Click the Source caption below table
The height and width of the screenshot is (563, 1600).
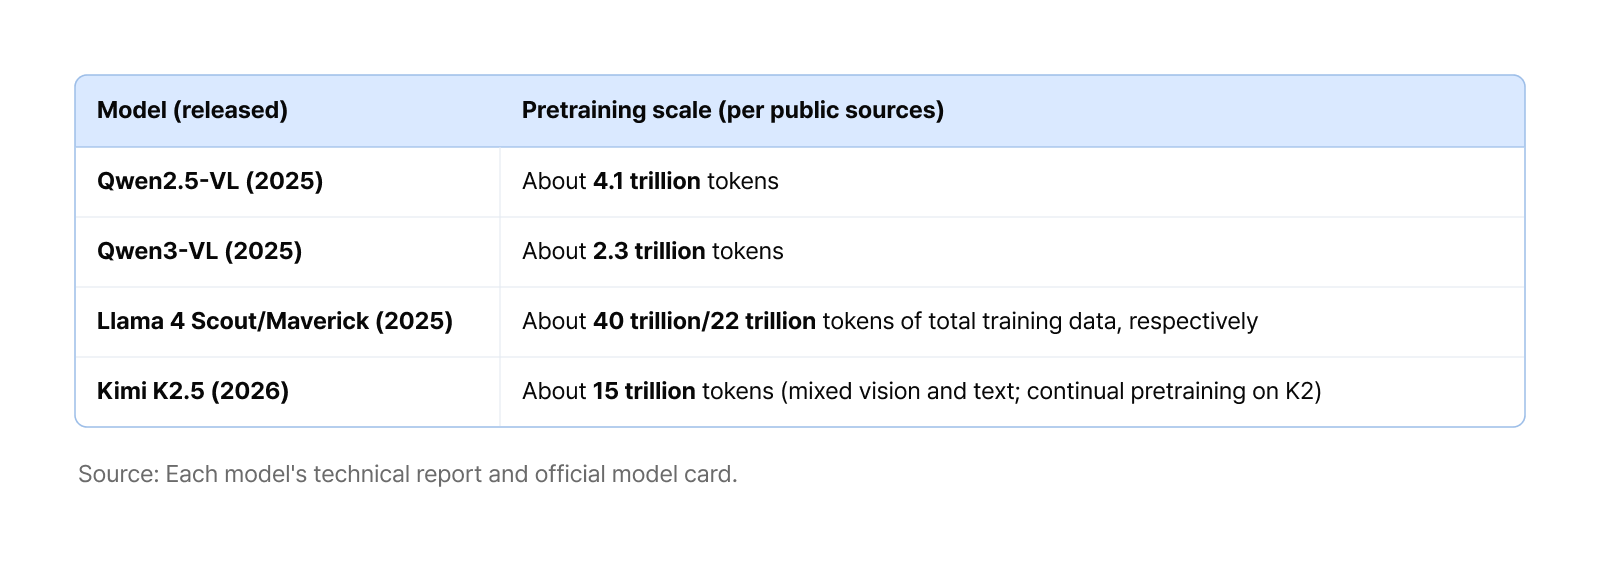click(408, 474)
